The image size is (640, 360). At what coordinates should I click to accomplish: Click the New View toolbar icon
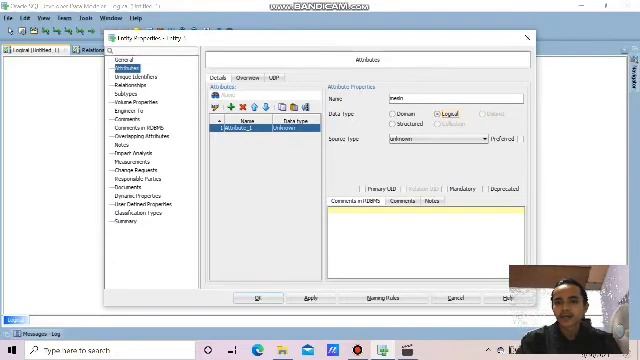pyautogui.click(x=34, y=31)
